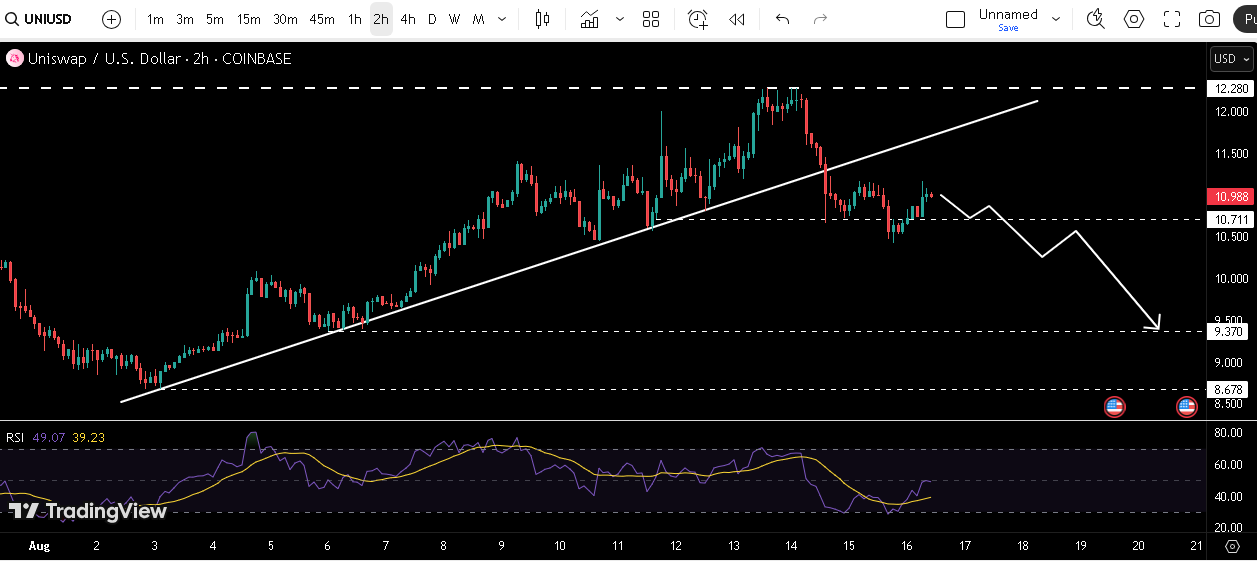Save the chart layout
The width and height of the screenshot is (1257, 561).
coord(1008,28)
